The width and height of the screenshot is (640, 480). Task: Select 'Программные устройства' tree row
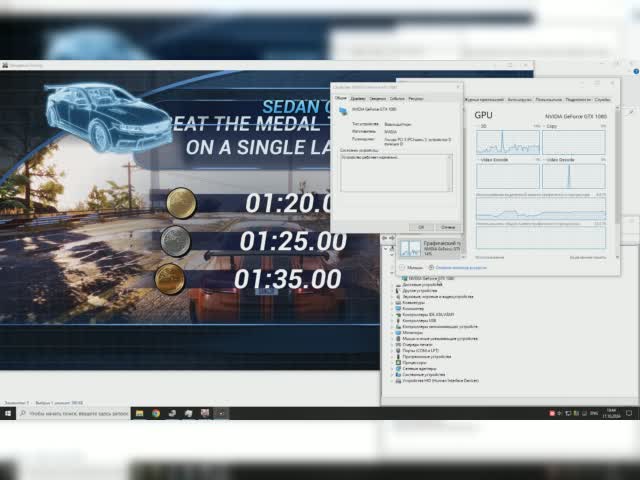tap(427, 356)
